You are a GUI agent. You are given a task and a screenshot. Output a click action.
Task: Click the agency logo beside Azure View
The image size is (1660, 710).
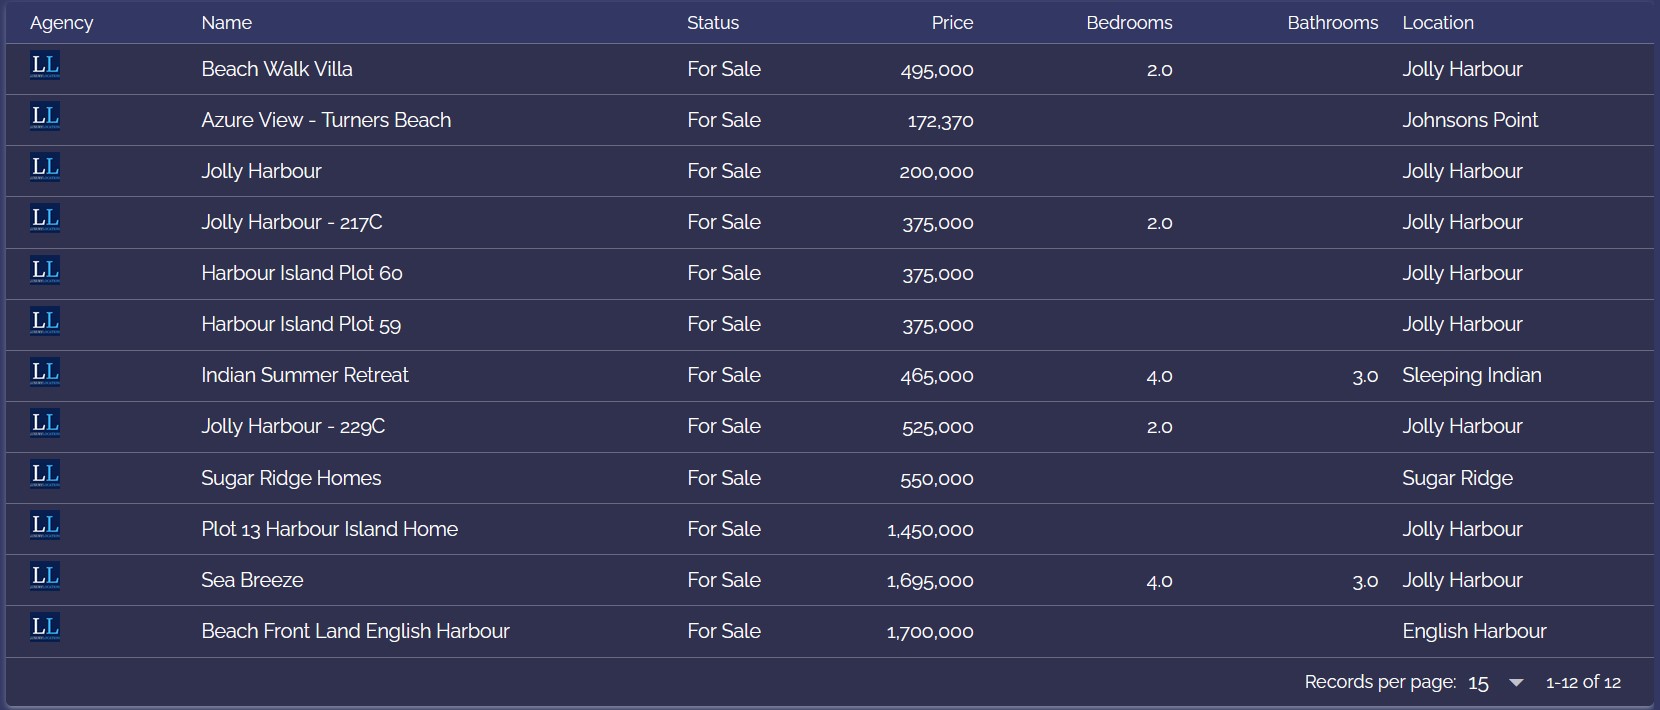coord(45,118)
